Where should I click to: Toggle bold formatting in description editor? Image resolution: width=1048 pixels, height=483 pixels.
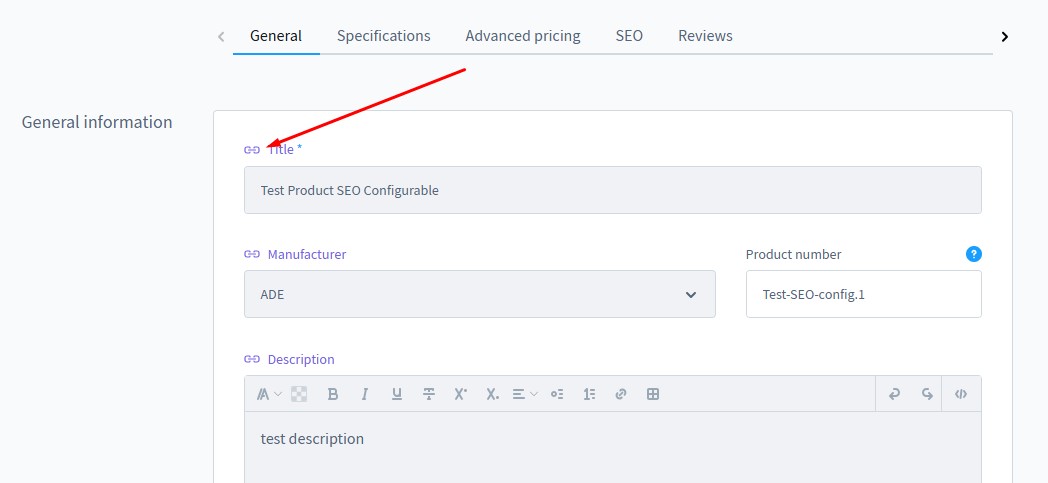[333, 394]
